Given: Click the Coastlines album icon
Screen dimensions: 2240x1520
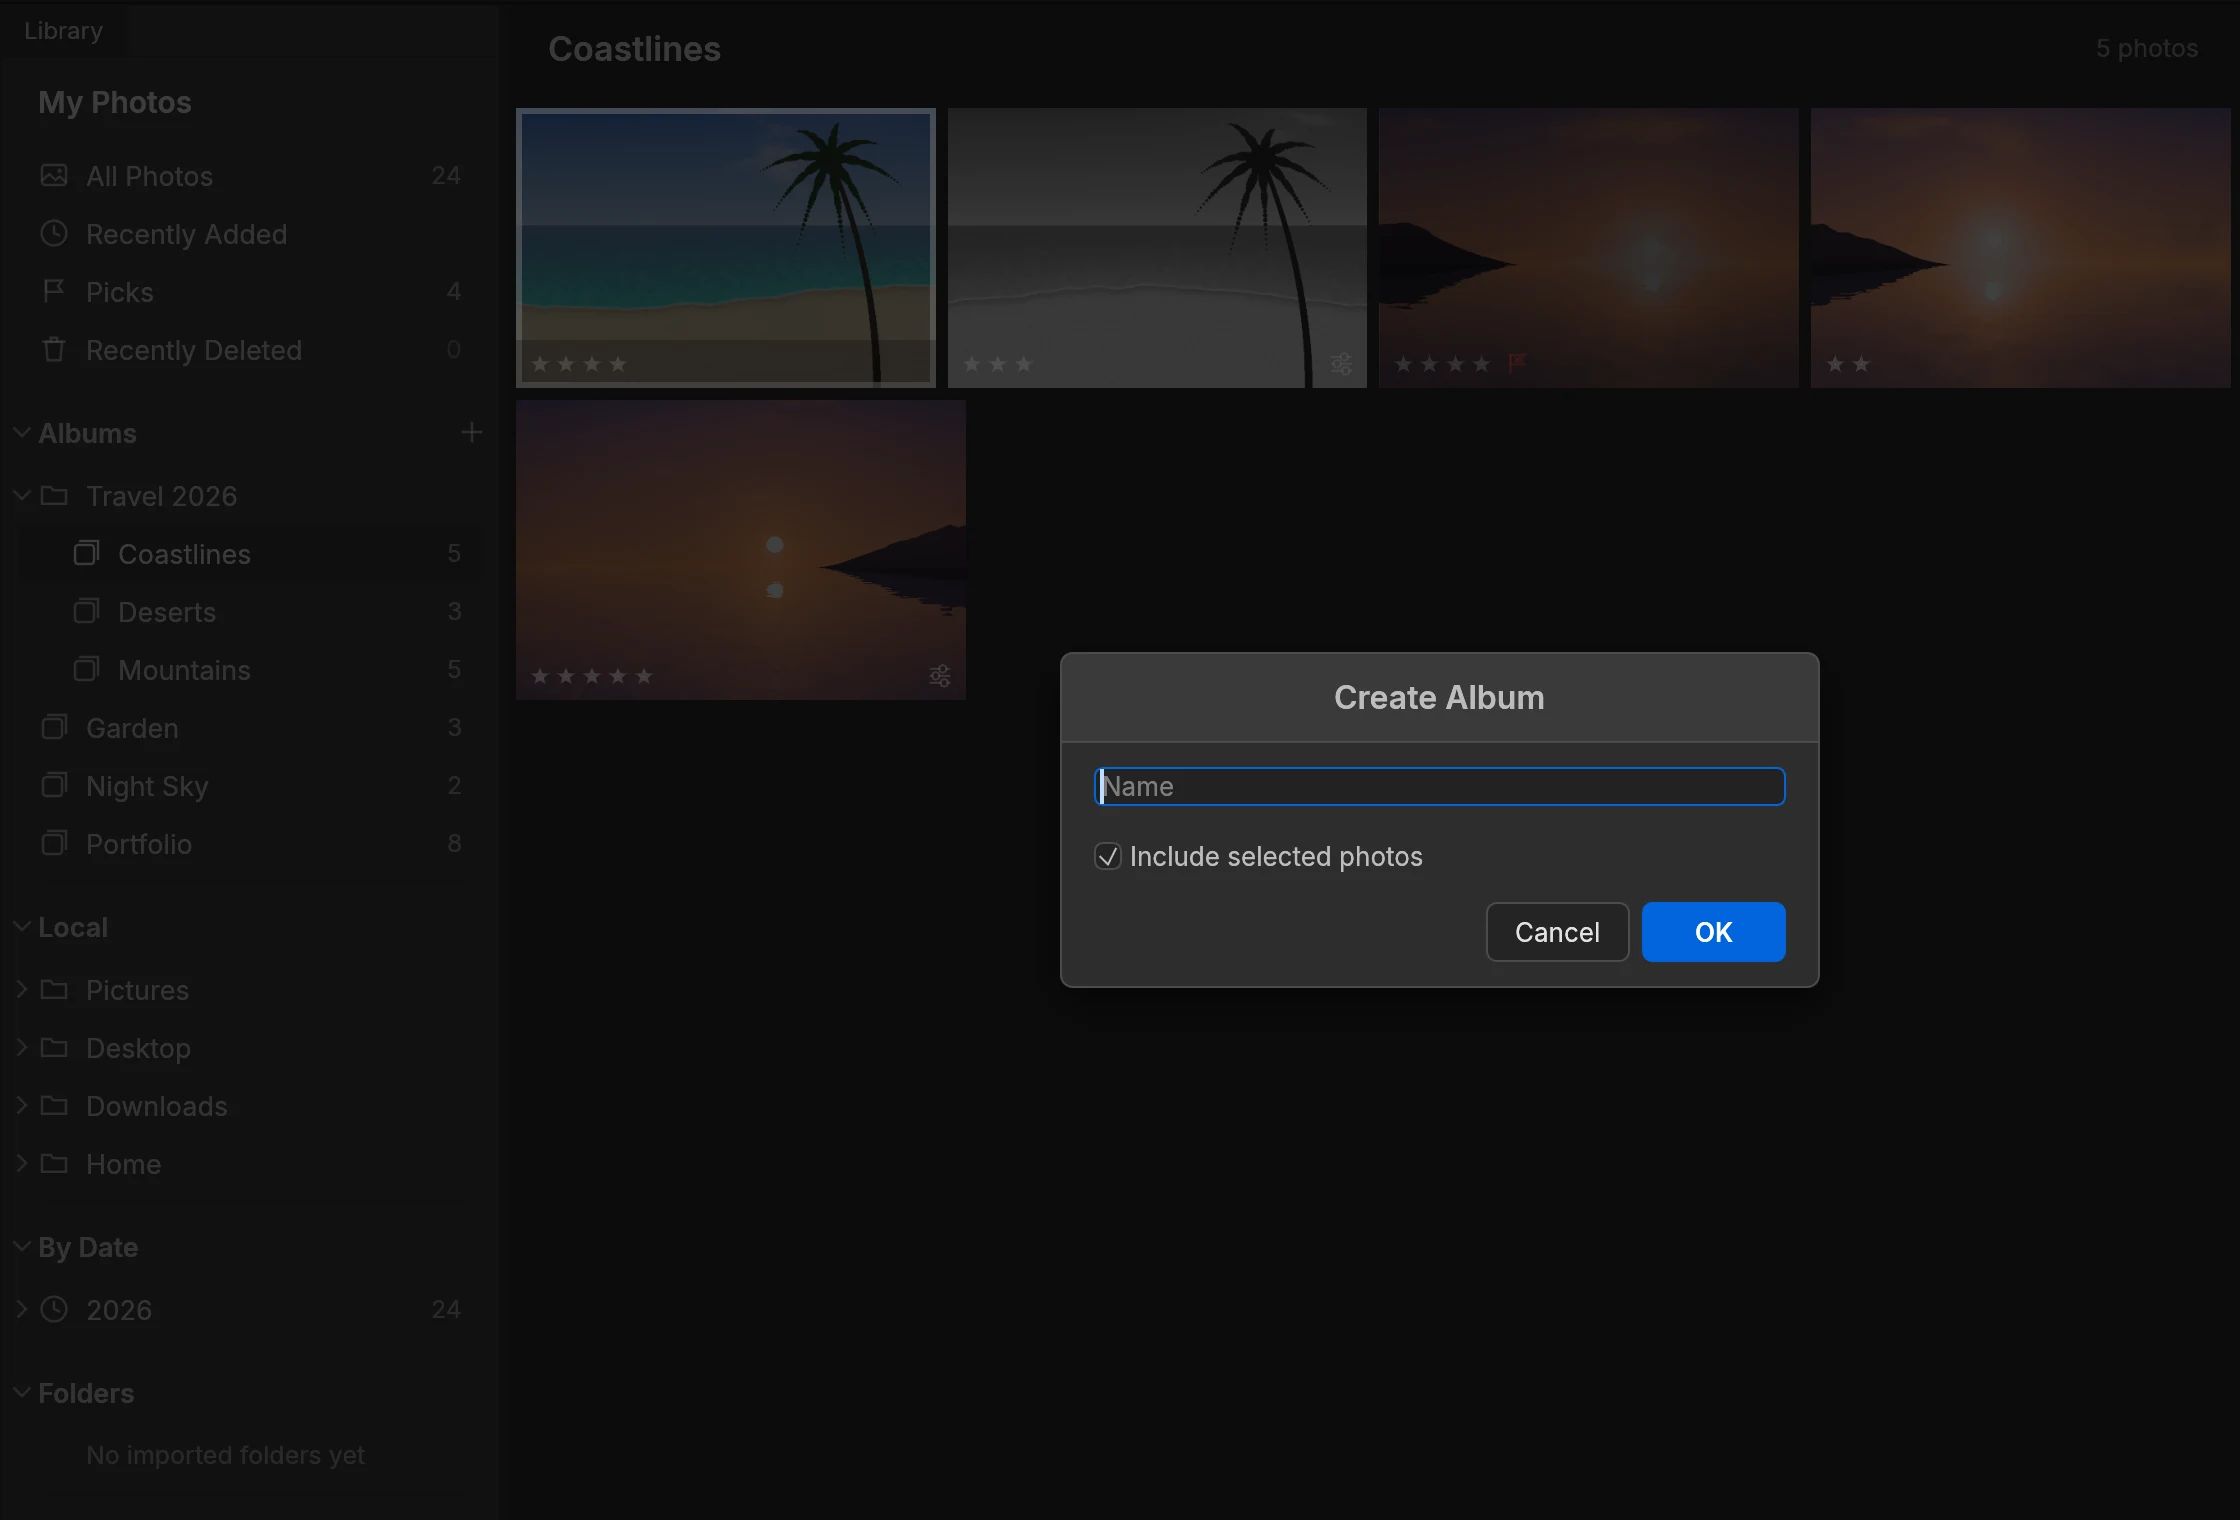Looking at the screenshot, I should (87, 554).
